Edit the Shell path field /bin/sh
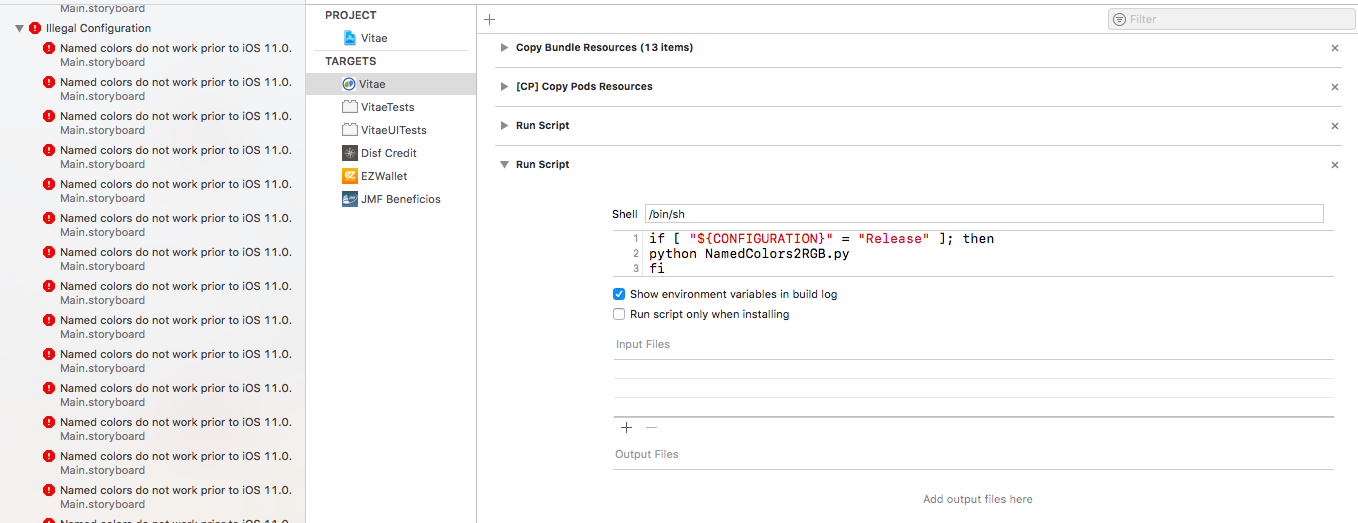Image resolution: width=1358 pixels, height=523 pixels. click(984, 214)
